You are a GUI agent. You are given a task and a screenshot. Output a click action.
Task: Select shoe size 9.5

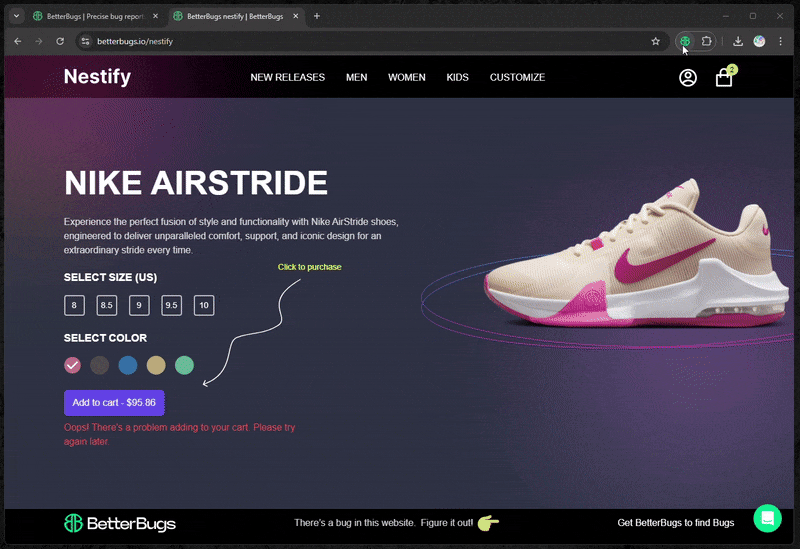point(171,306)
